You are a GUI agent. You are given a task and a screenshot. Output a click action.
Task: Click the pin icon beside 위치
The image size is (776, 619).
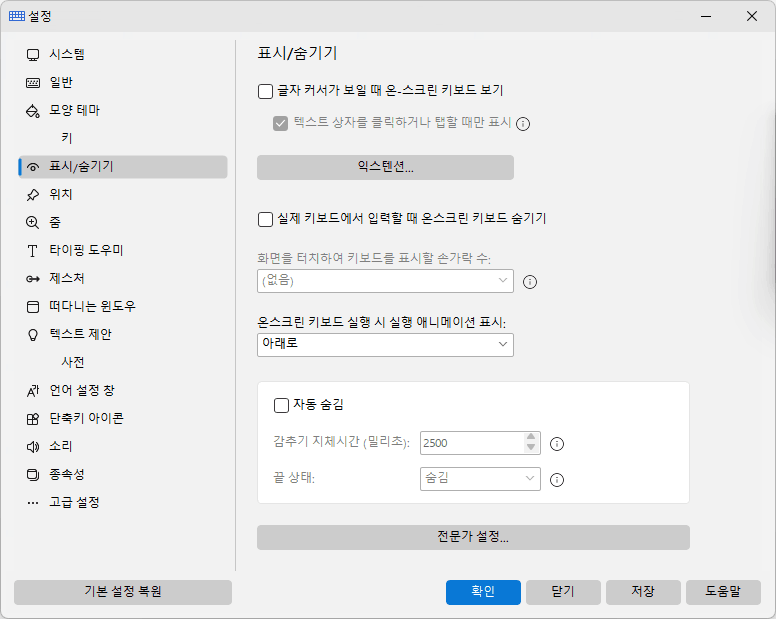(33, 195)
